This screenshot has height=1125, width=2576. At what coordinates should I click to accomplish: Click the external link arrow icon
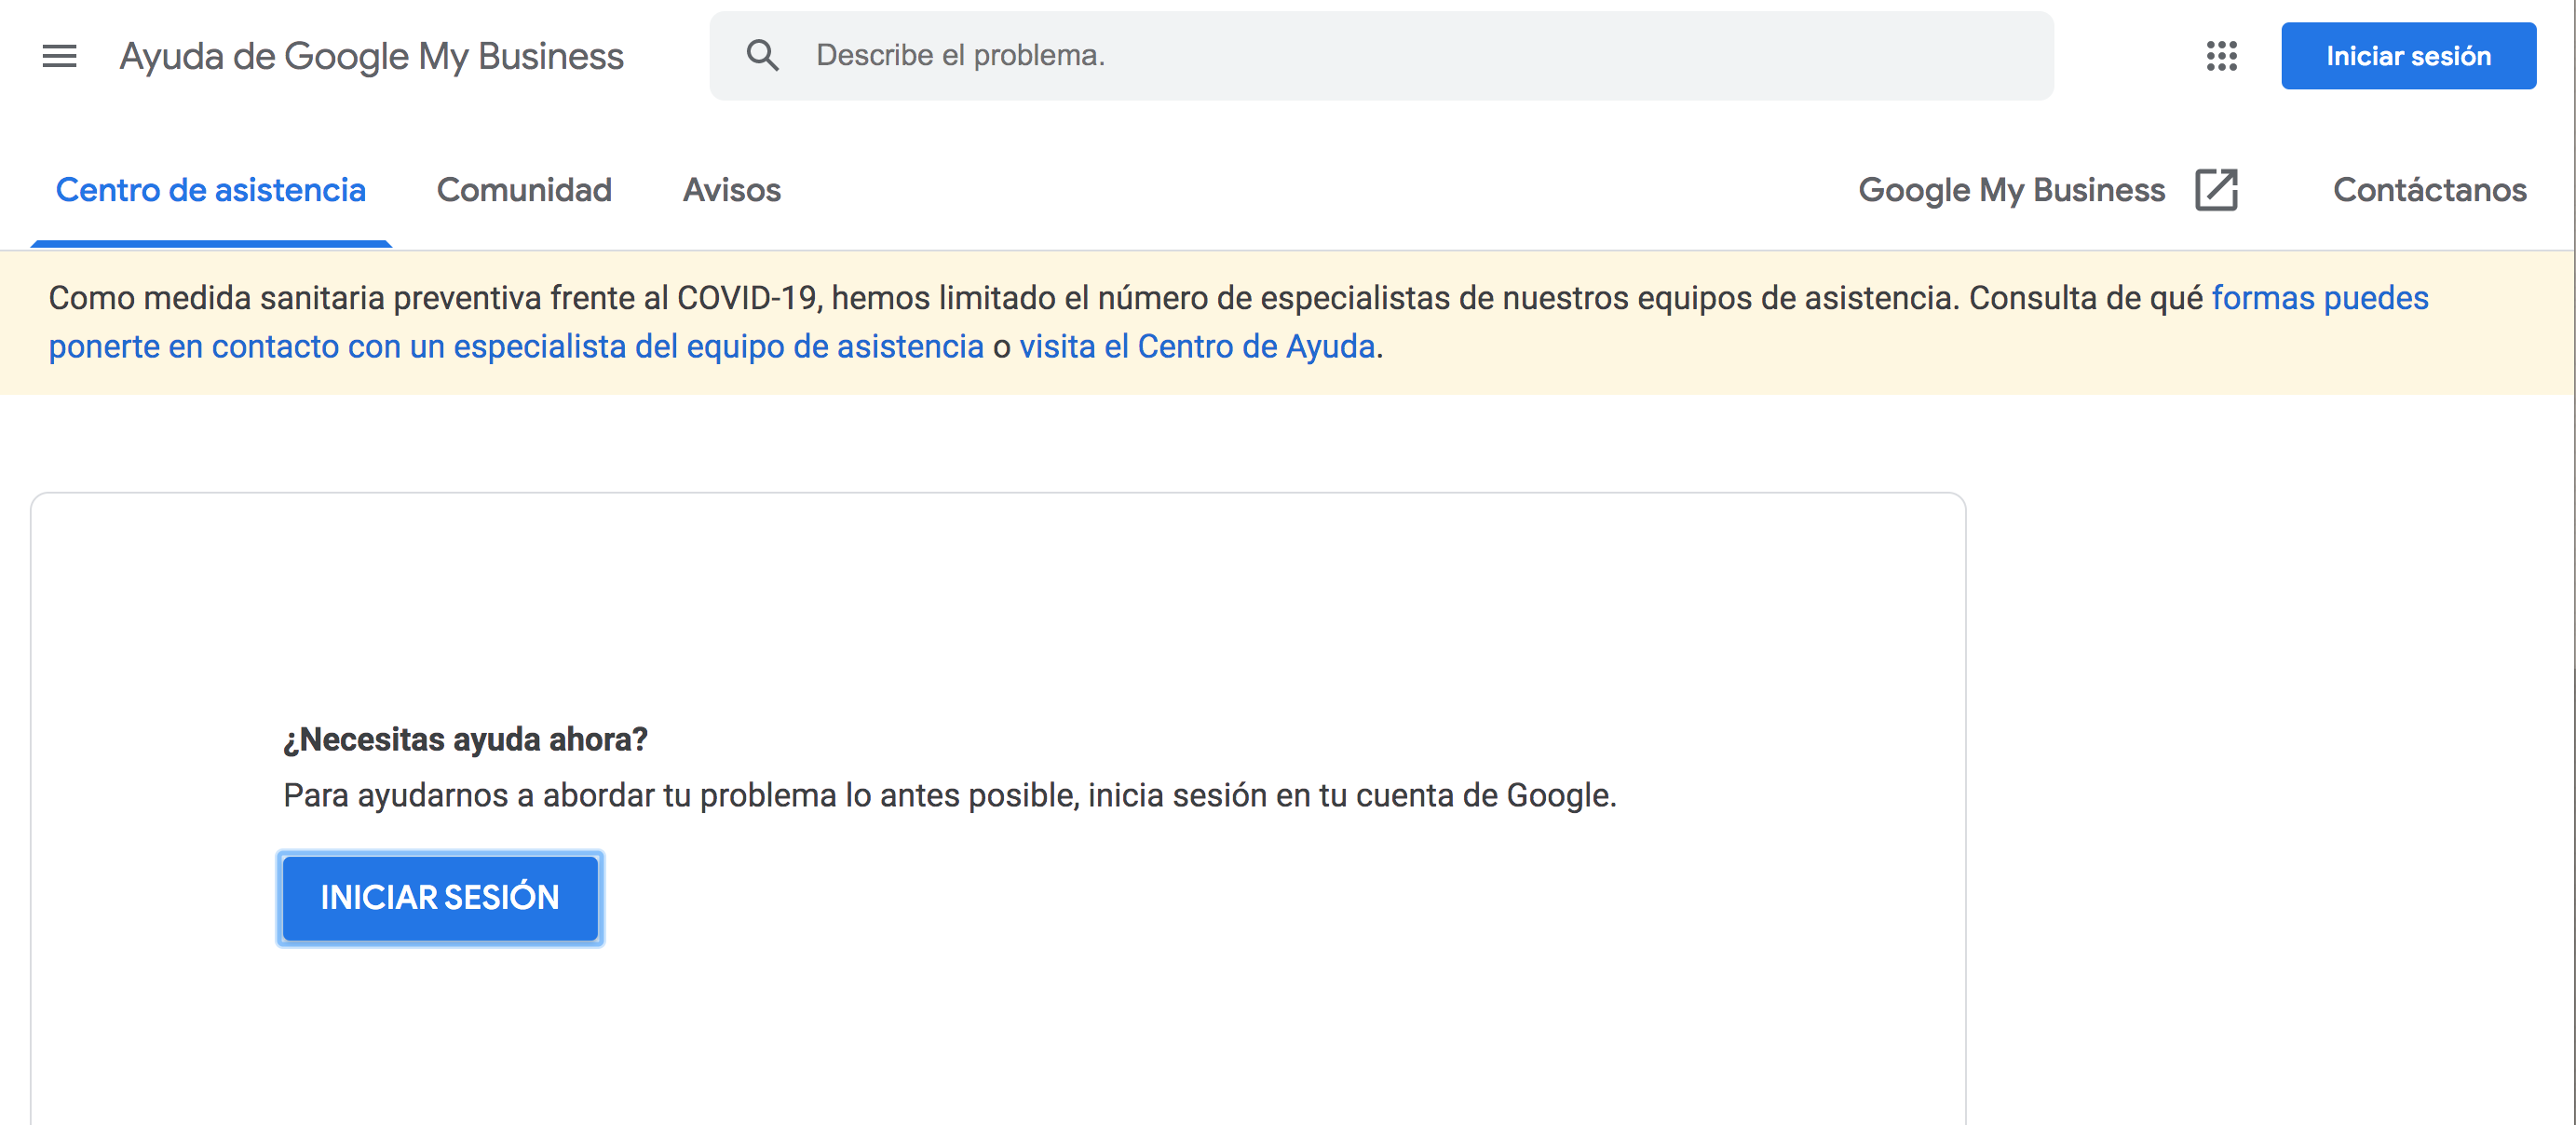pyautogui.click(x=2216, y=190)
